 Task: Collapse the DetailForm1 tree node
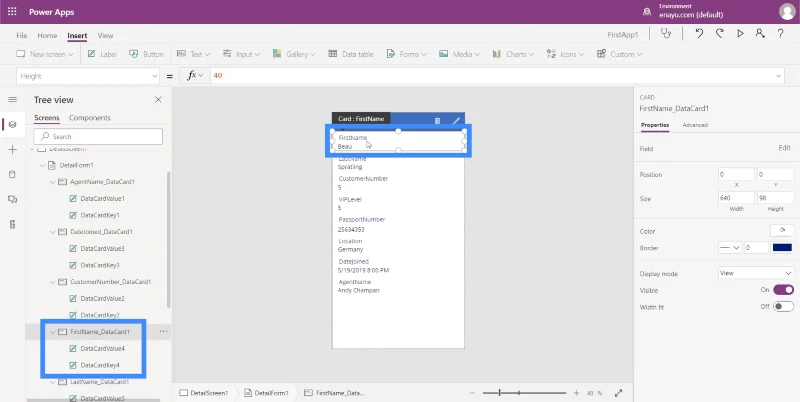pos(42,165)
